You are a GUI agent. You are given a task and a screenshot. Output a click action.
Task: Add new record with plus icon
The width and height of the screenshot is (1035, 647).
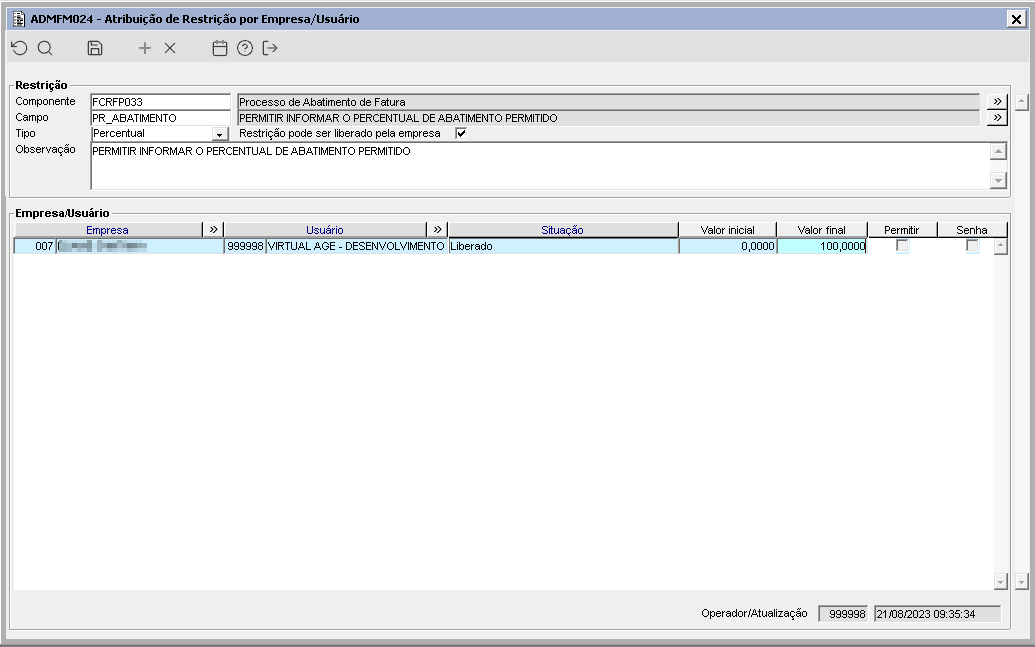145,48
